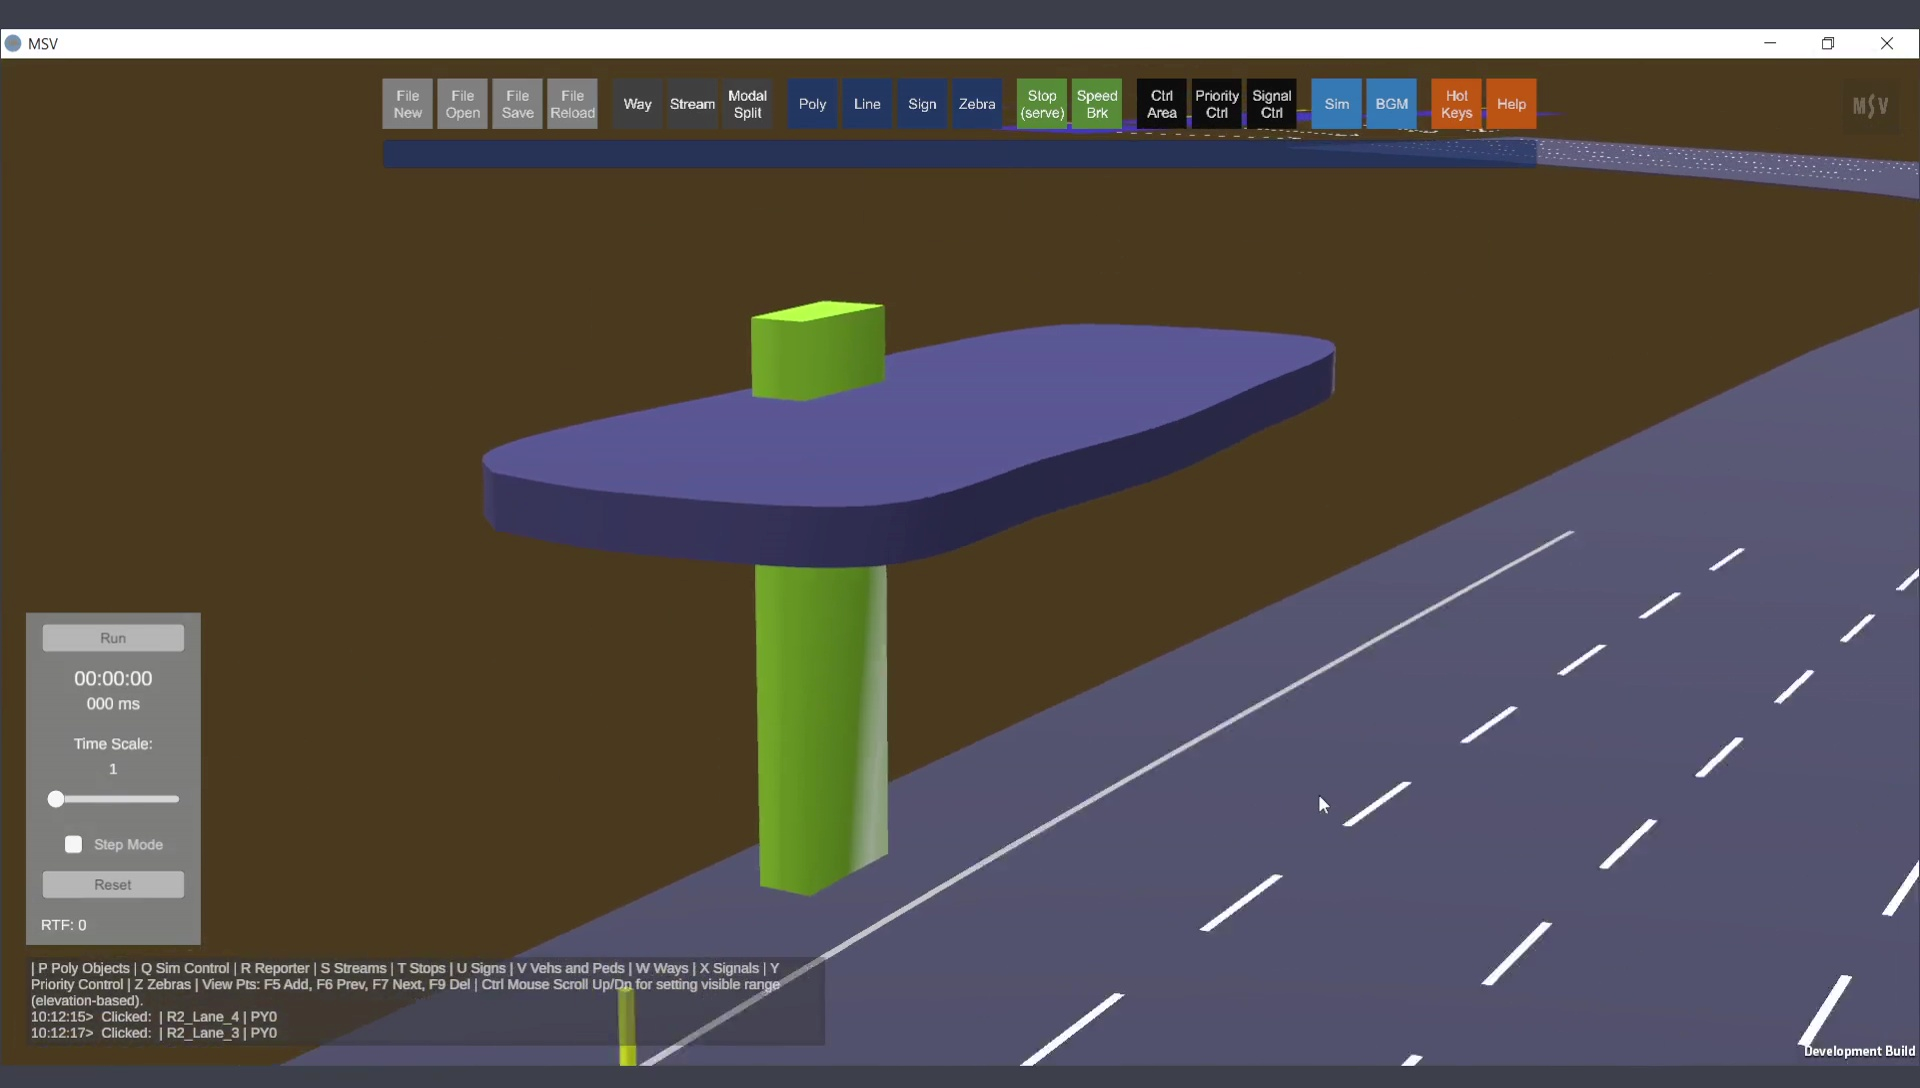Enable the Step Mode checkbox
This screenshot has height=1088, width=1920.
[x=74, y=845]
